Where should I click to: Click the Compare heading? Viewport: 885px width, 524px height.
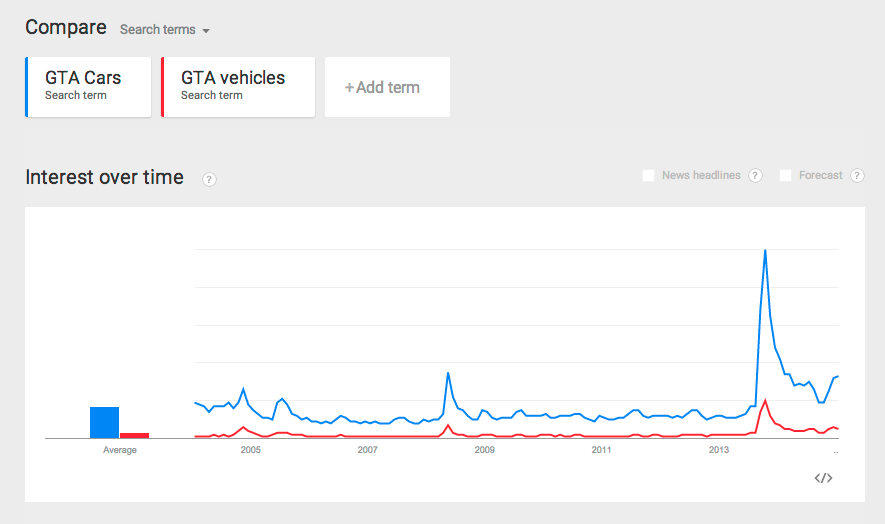66,28
